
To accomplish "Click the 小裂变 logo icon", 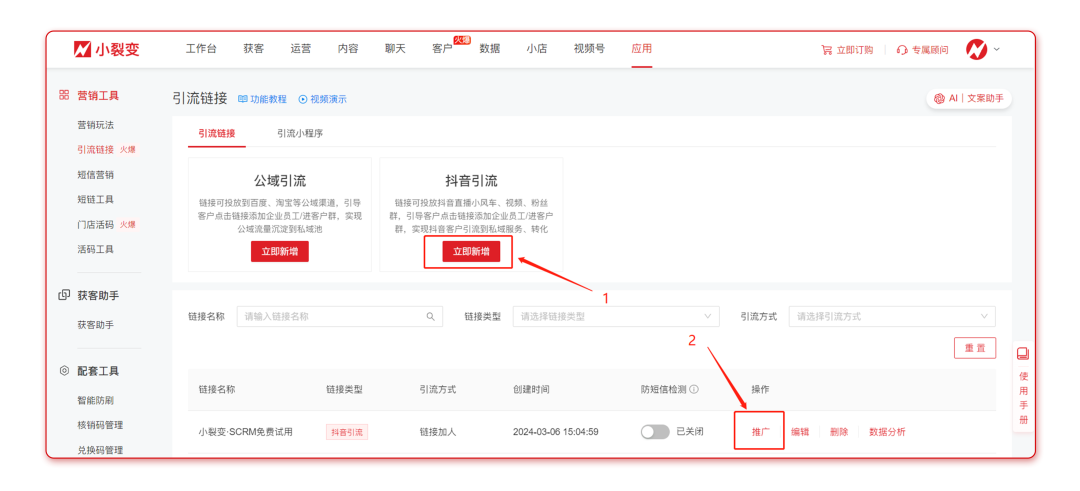I will (82, 49).
